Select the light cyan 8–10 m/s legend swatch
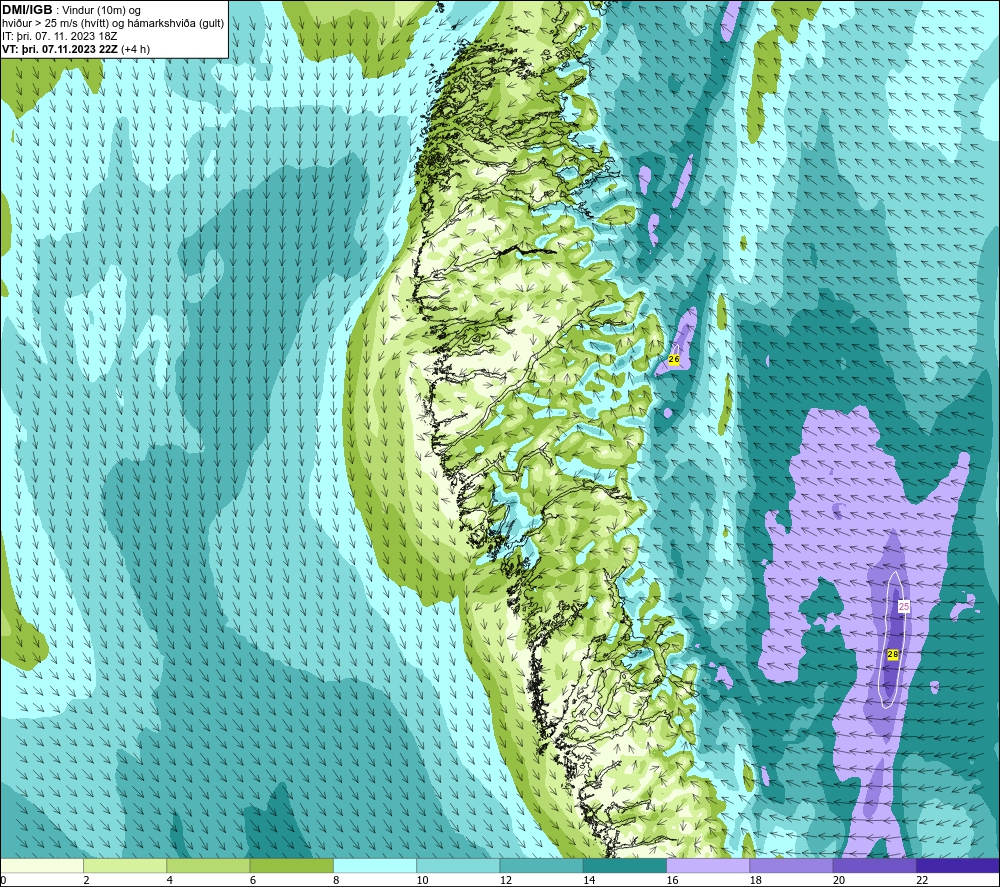This screenshot has width=1000, height=887. pos(375,865)
